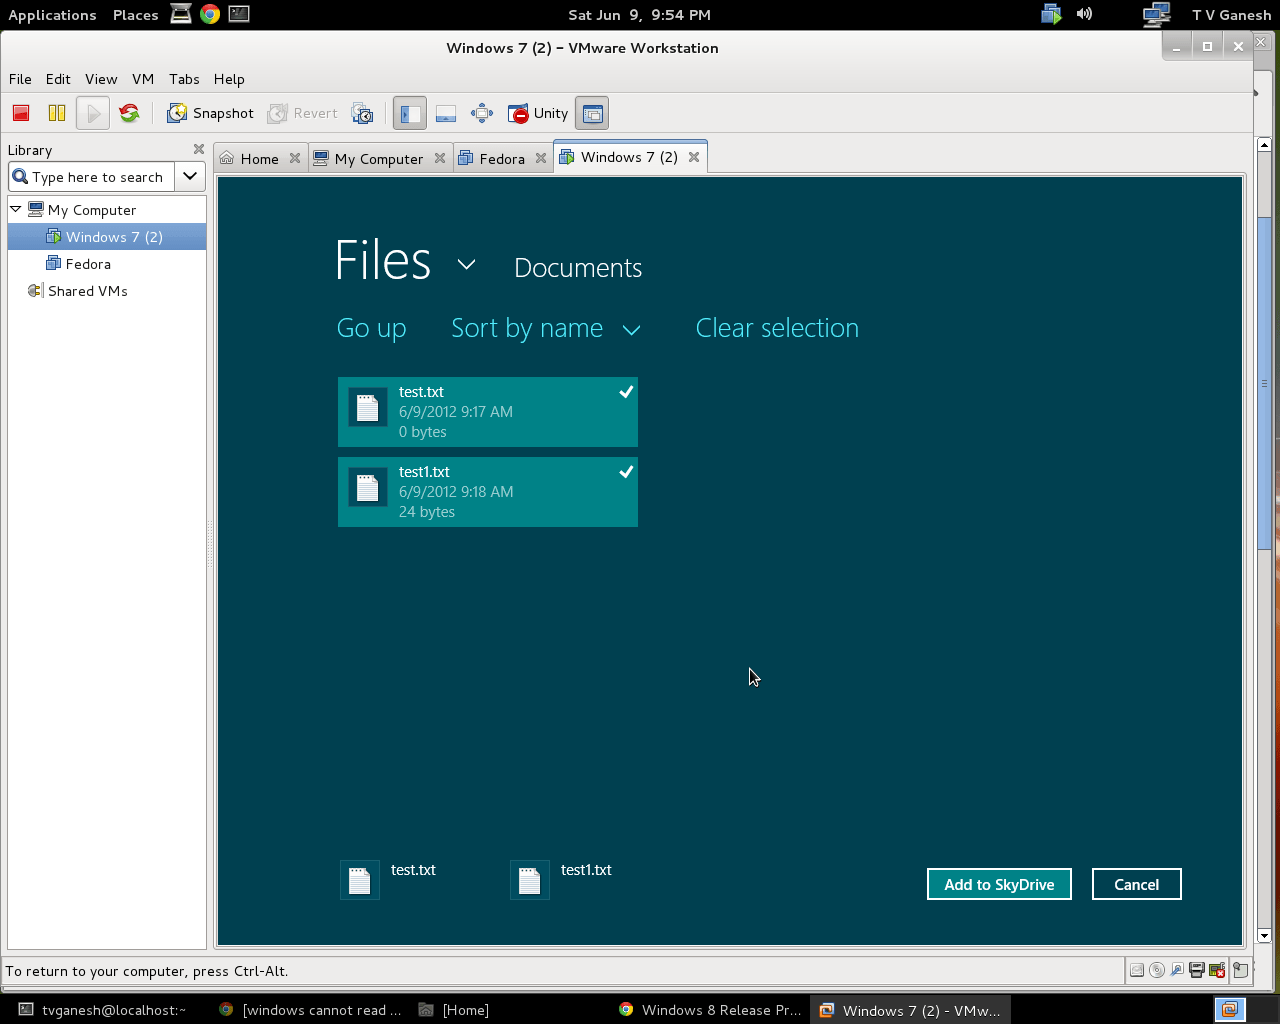Screen dimensions: 1280x1024
Task: Click the network adapter status icon
Action: [x=1177, y=970]
